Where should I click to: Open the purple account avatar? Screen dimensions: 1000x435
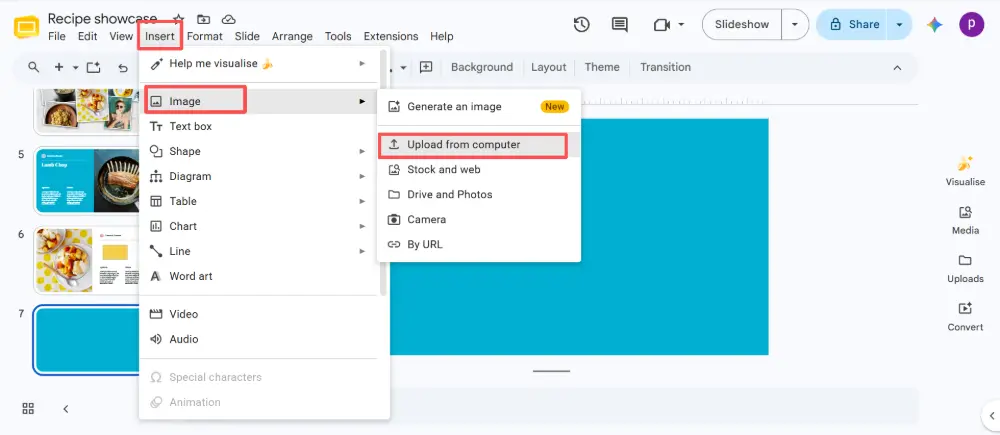[971, 24]
